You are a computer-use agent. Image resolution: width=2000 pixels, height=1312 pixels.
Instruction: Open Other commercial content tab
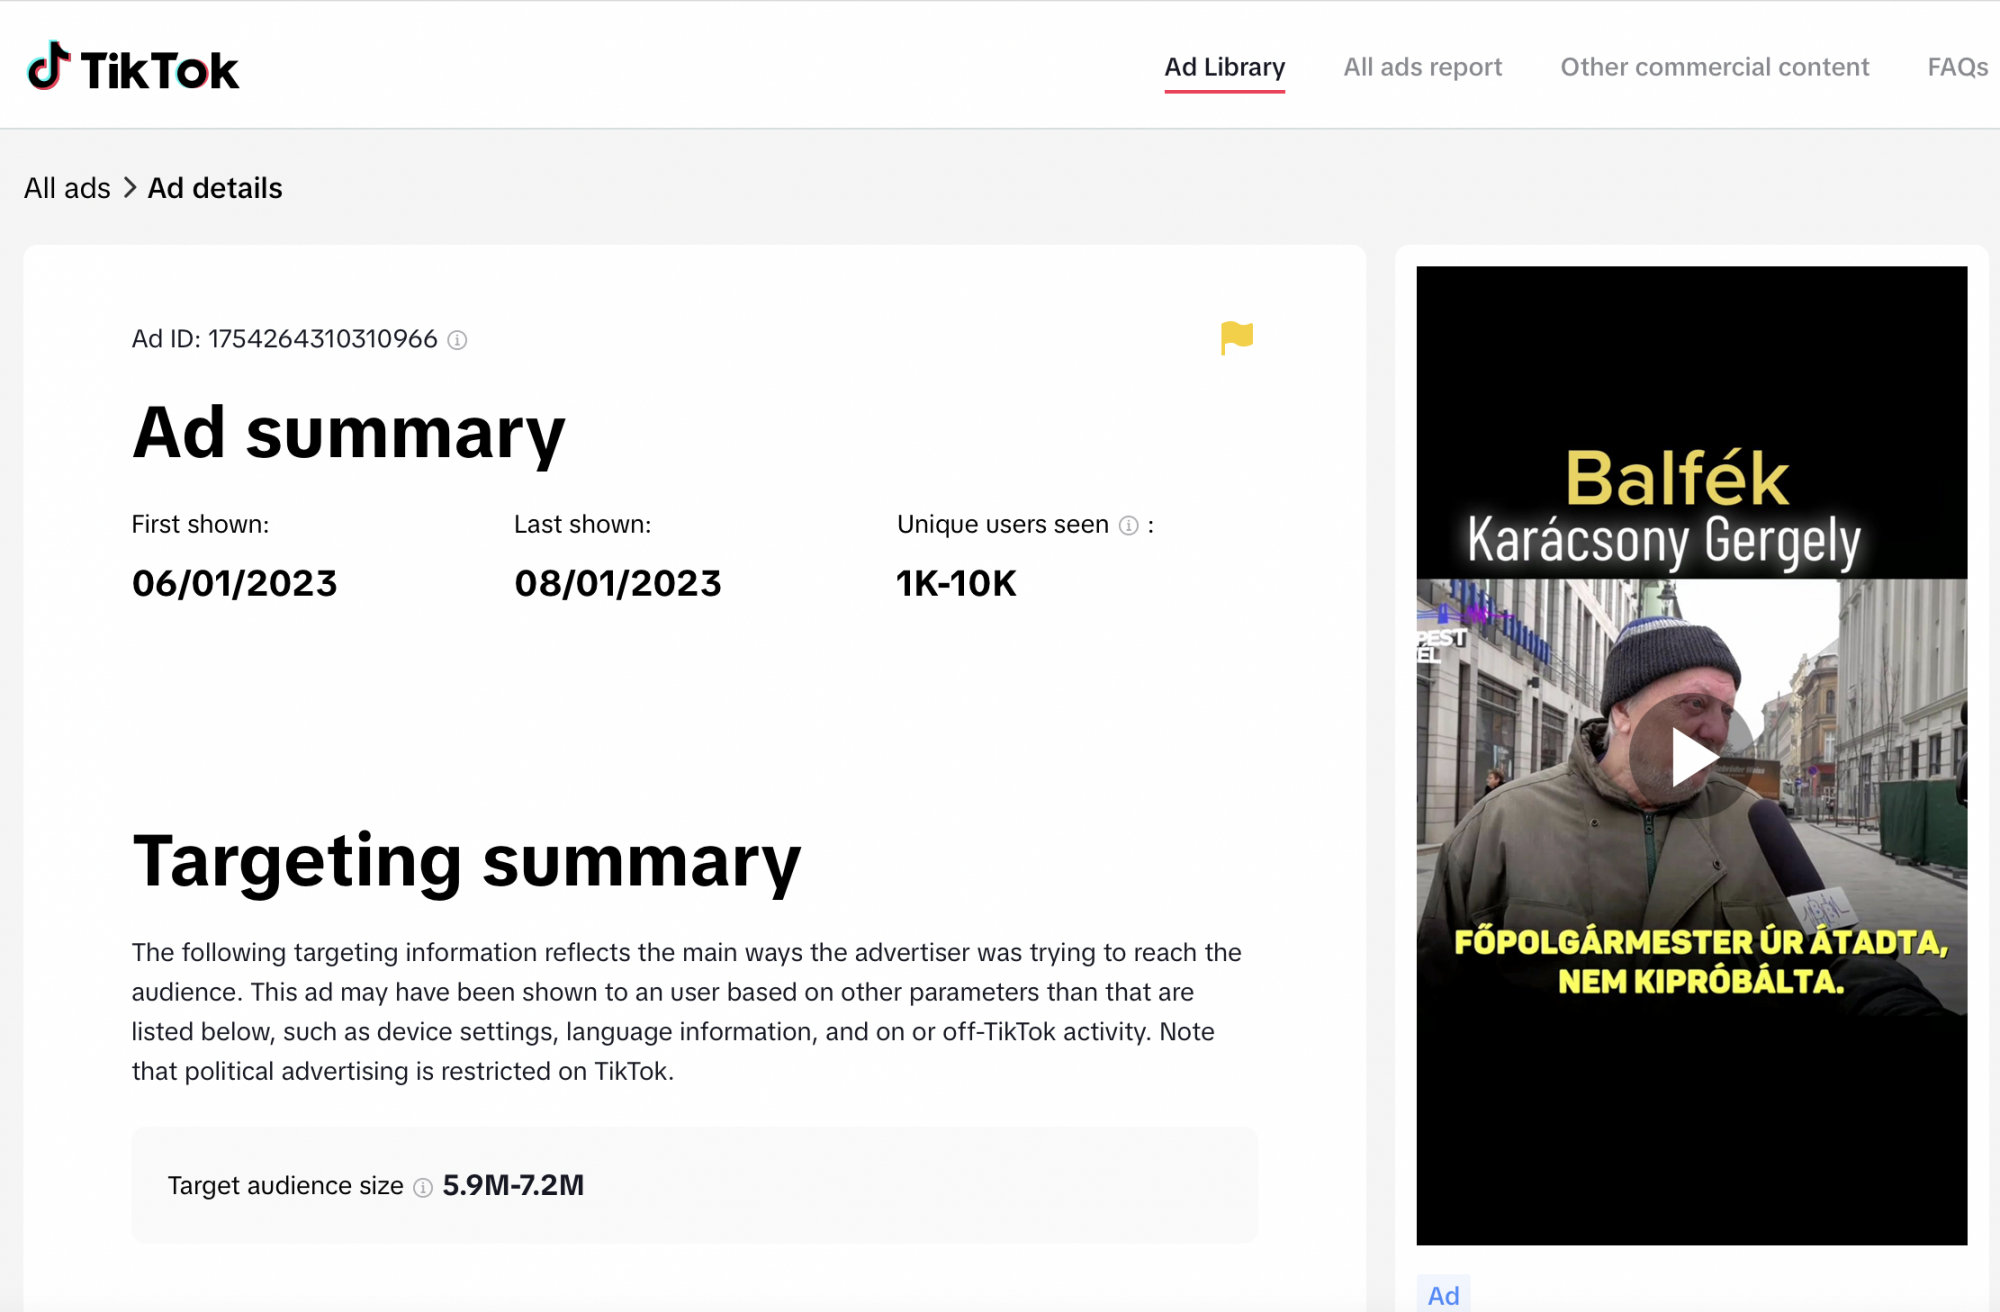pyautogui.click(x=1714, y=67)
